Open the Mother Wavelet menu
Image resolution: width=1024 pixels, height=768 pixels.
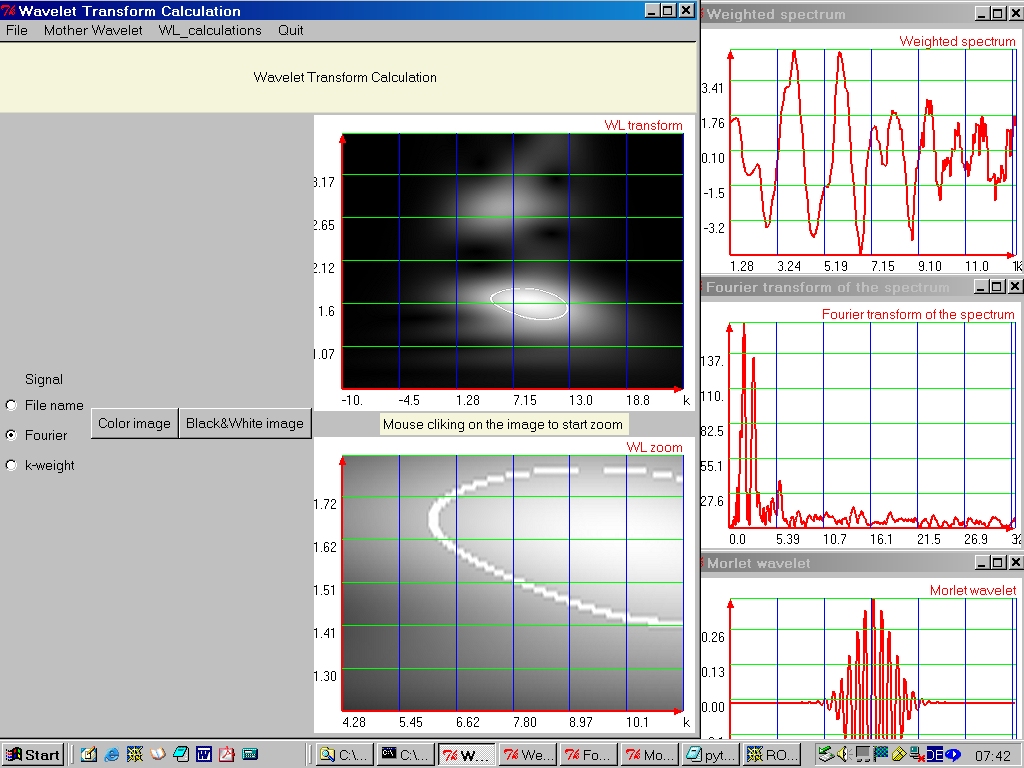pyautogui.click(x=93, y=30)
